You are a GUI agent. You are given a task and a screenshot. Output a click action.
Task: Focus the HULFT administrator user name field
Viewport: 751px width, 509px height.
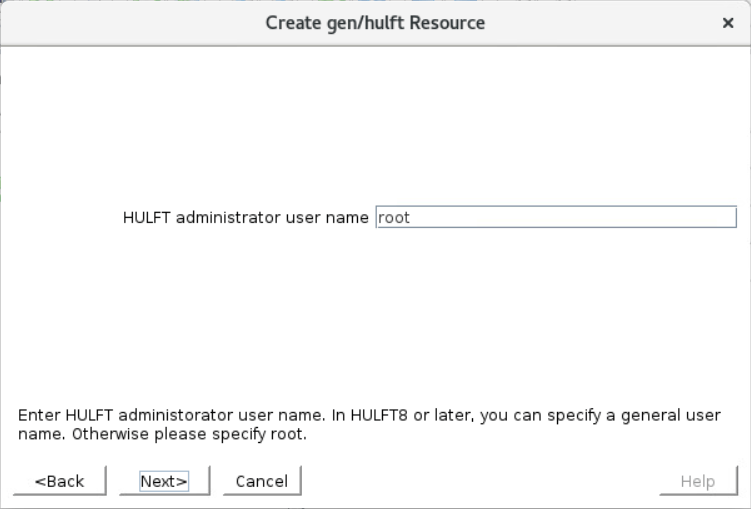556,217
